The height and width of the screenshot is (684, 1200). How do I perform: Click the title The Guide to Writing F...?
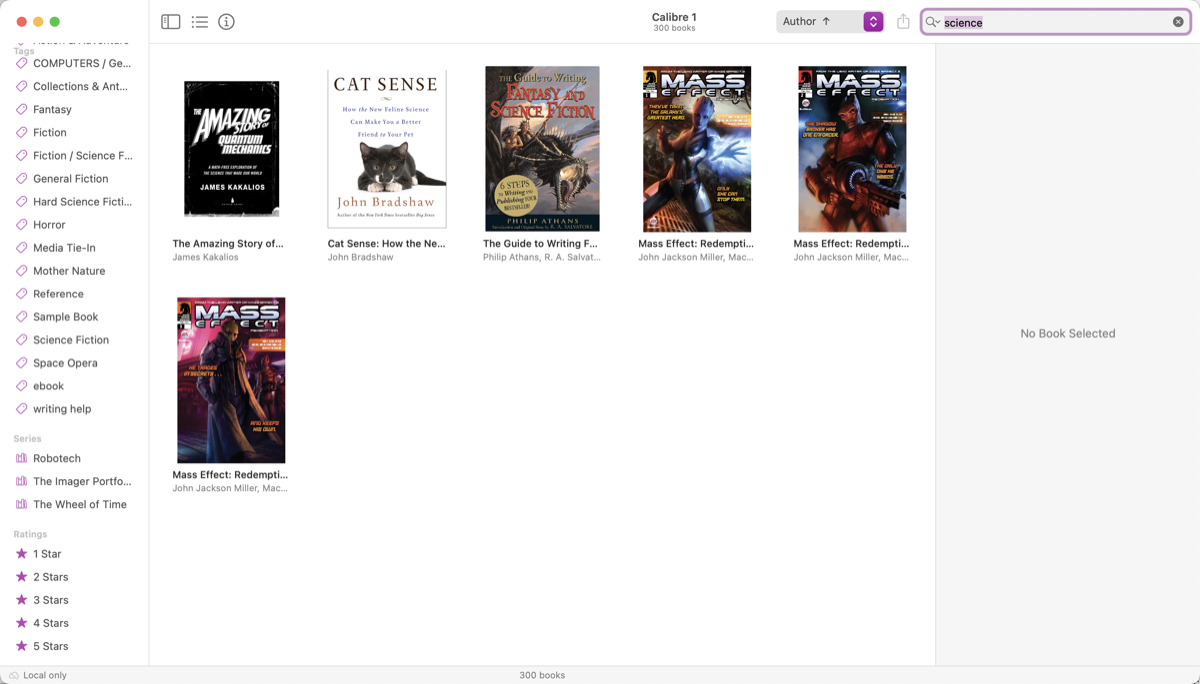pos(540,243)
